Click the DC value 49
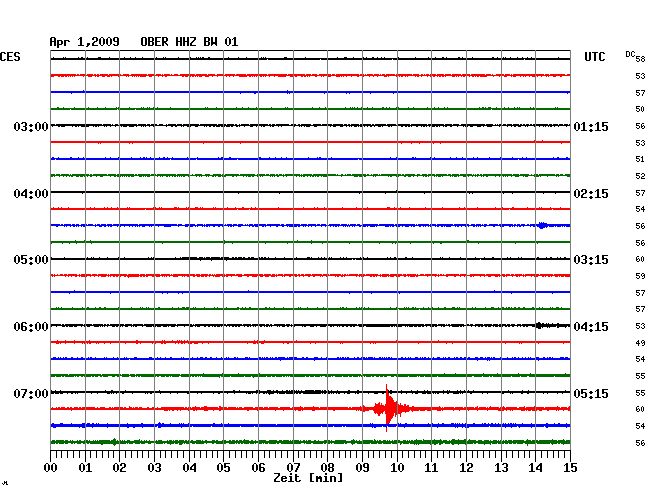Viewport: 650px width, 494px height. point(640,343)
